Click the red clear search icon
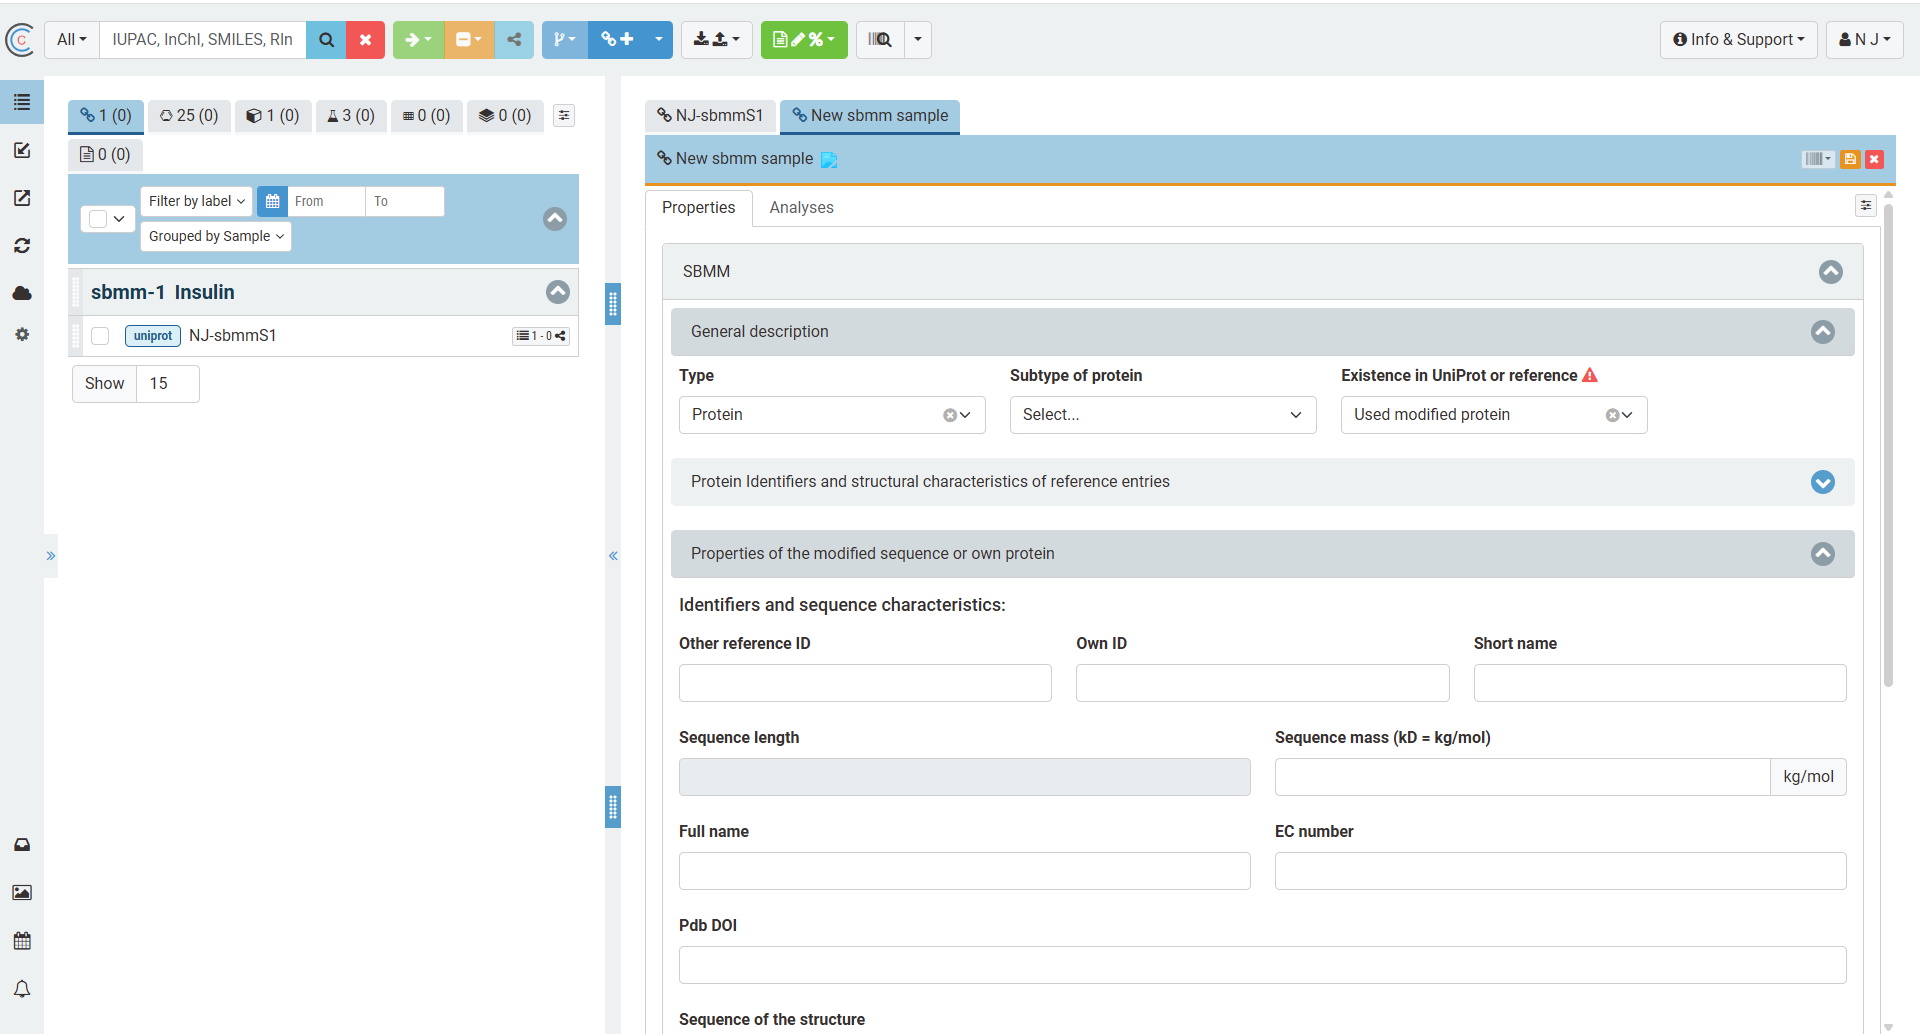Screen dimensions: 1920x1034 click(365, 40)
